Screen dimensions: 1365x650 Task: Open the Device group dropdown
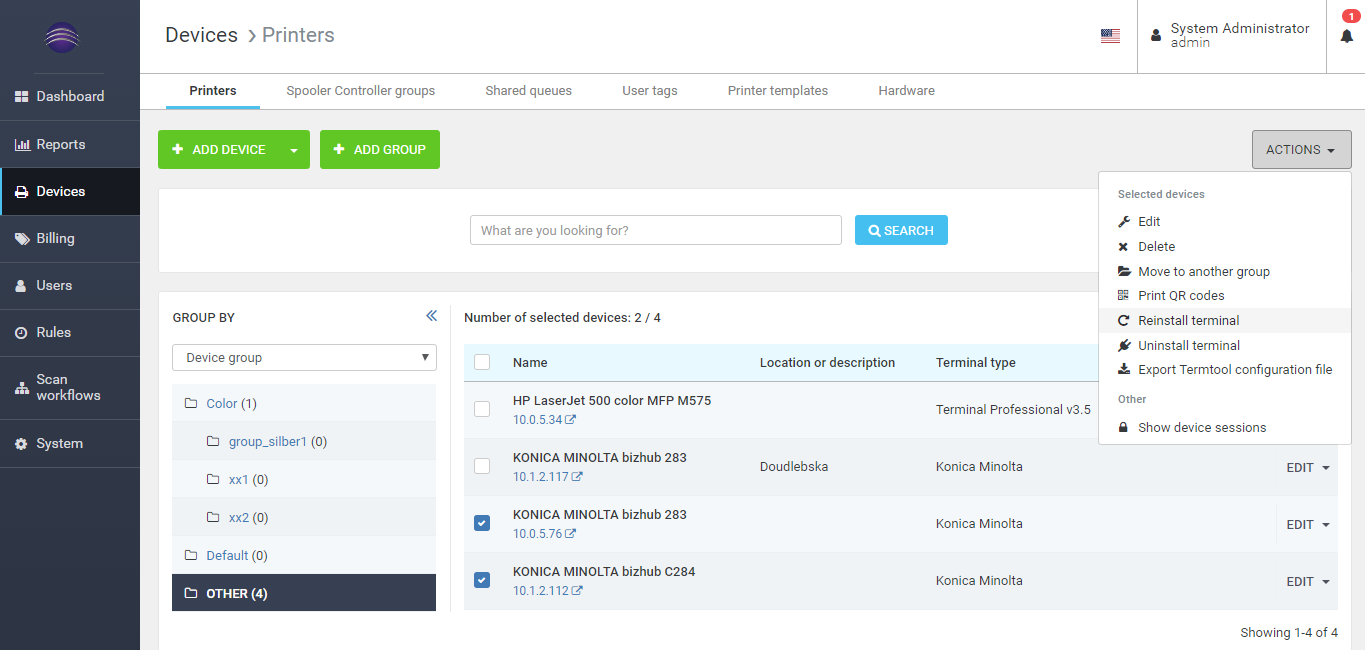(304, 358)
